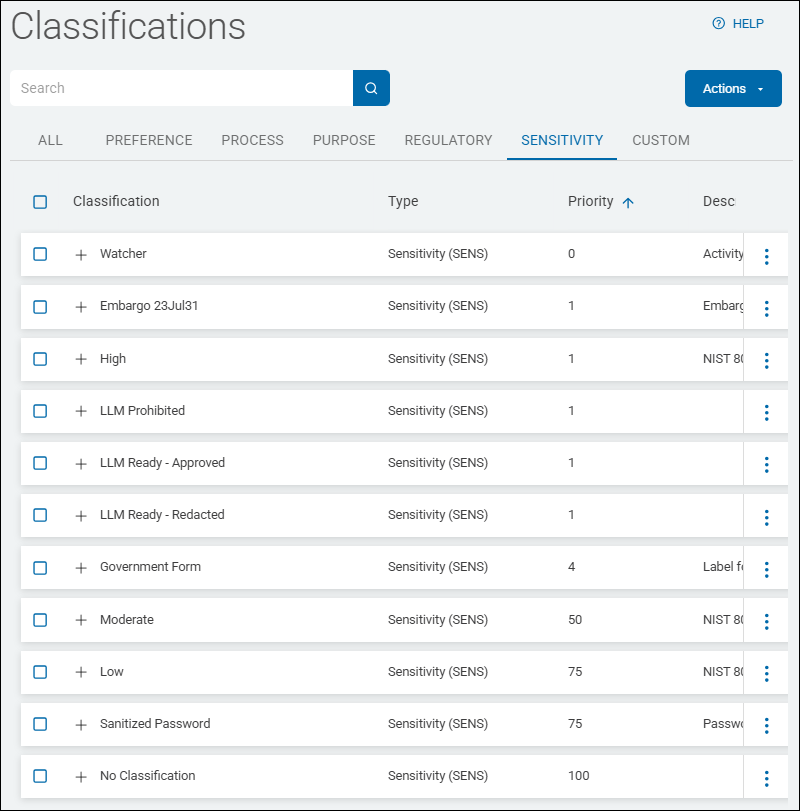Screen dimensions: 800x811
Task: Open kebab menu for LLM Prohibited row
Action: 766,412
